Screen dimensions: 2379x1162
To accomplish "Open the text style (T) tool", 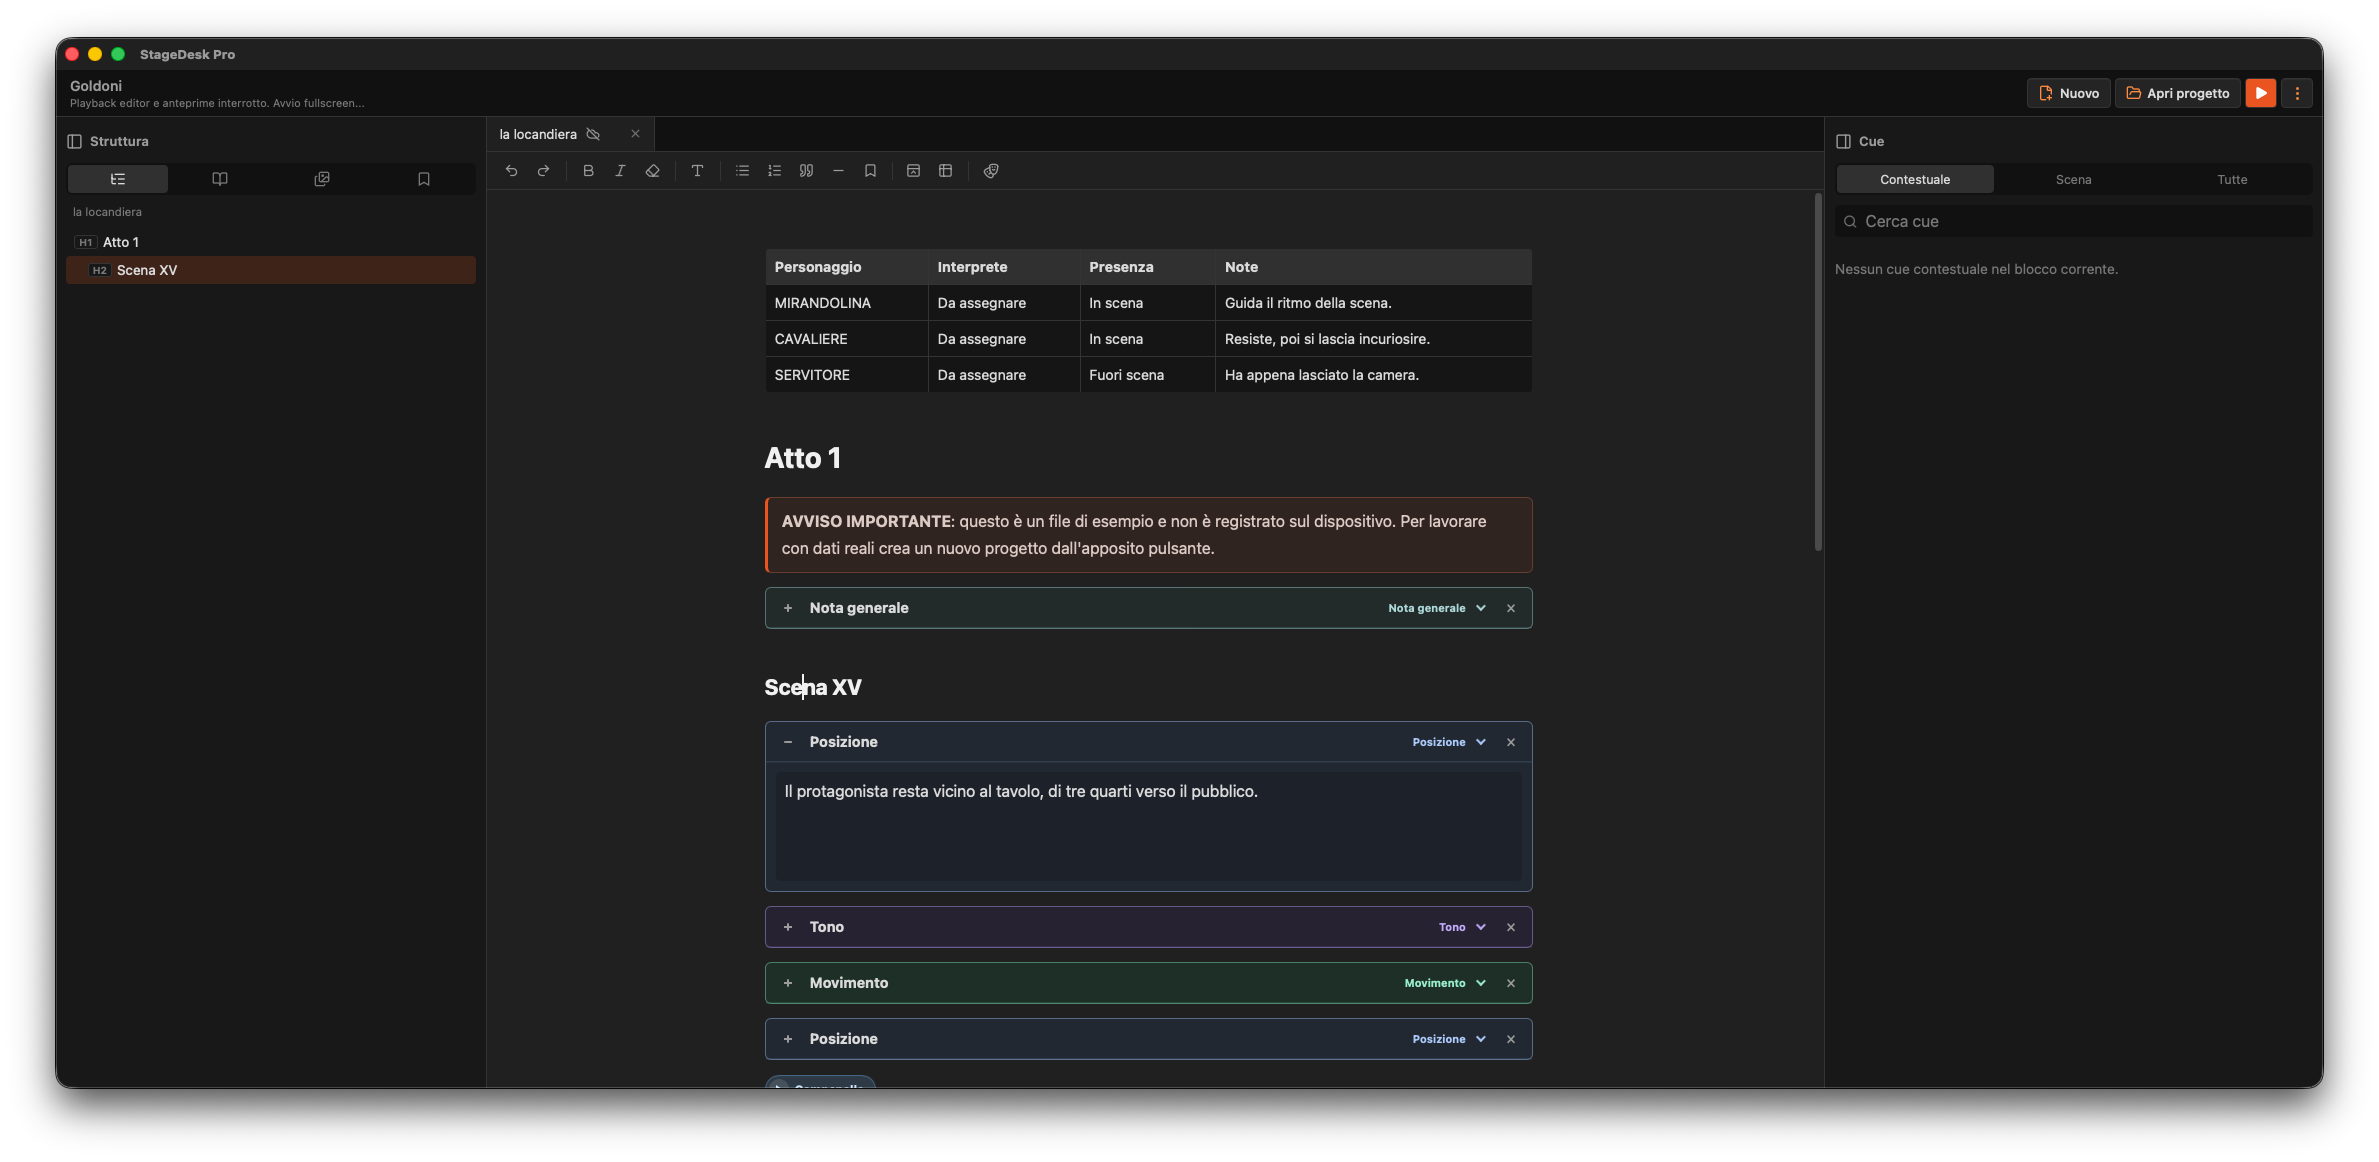I will [697, 171].
